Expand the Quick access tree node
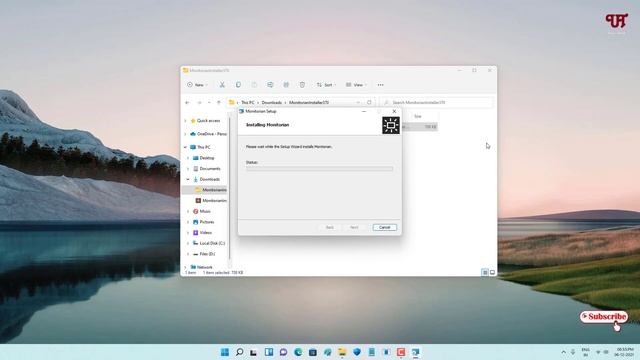The height and width of the screenshot is (360, 640). [x=185, y=121]
